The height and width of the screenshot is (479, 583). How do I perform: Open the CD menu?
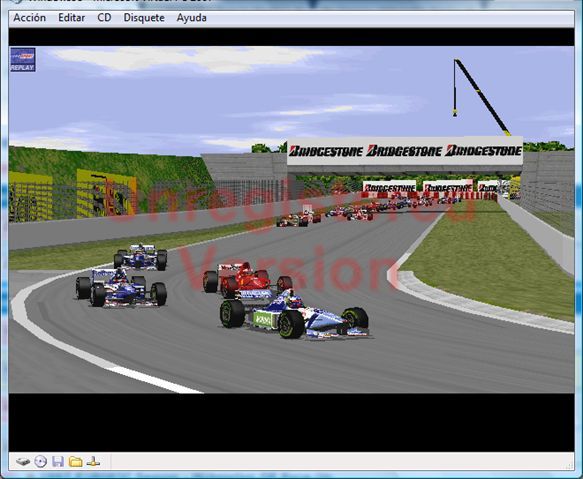click(104, 18)
